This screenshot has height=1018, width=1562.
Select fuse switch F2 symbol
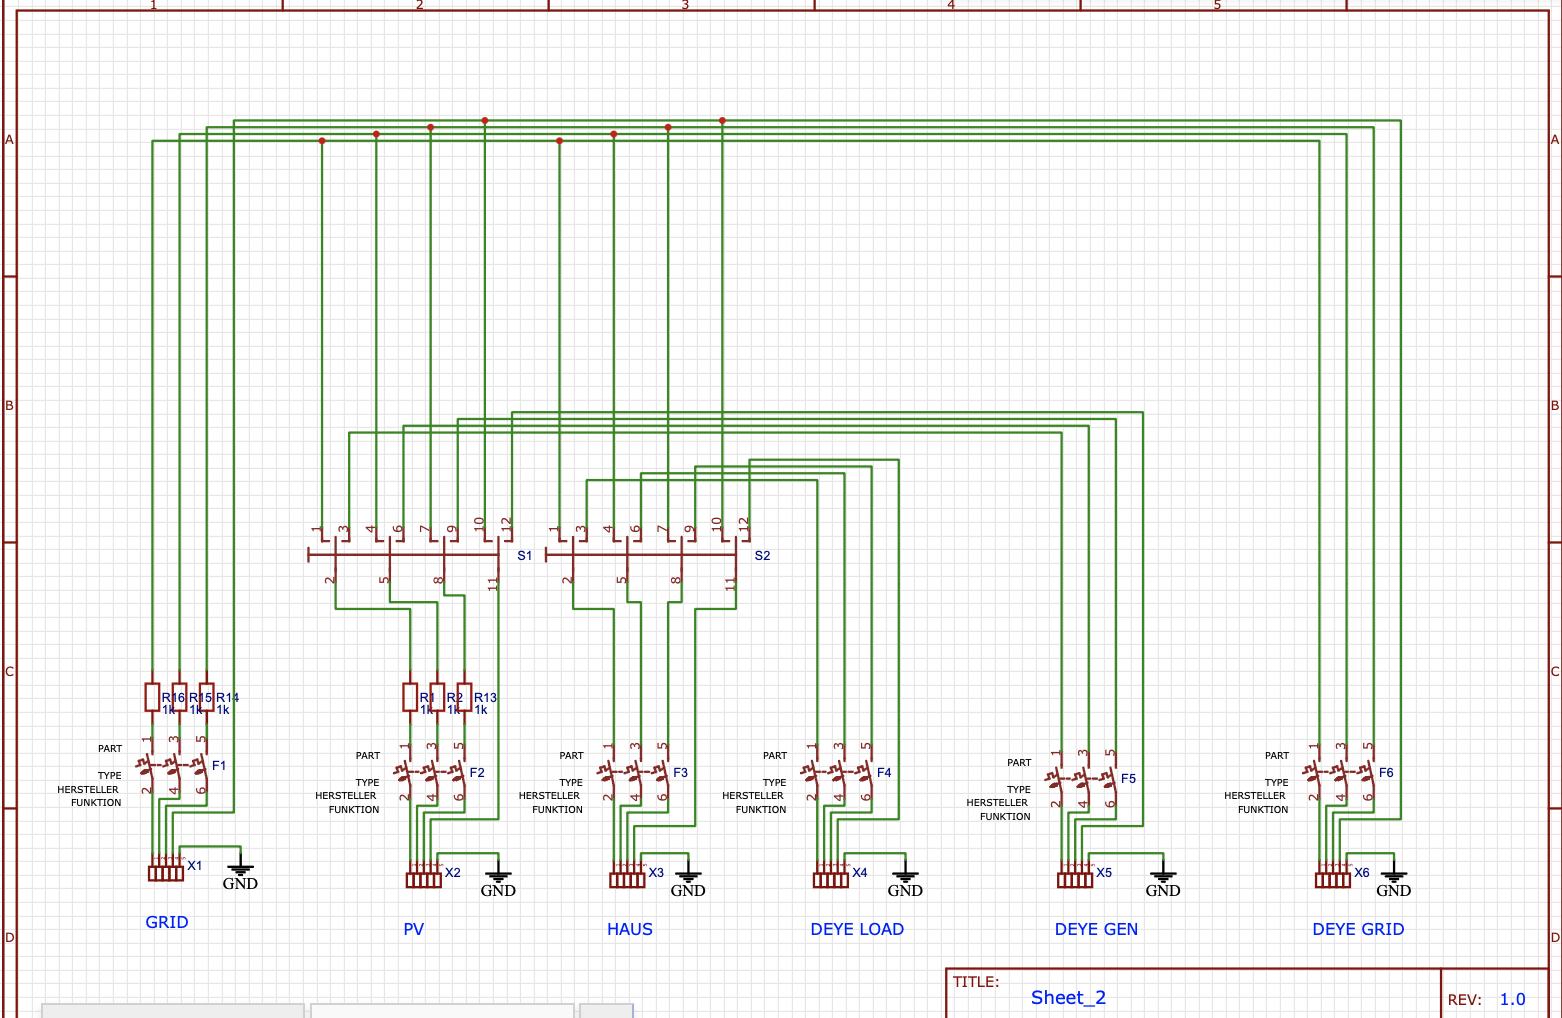431,773
